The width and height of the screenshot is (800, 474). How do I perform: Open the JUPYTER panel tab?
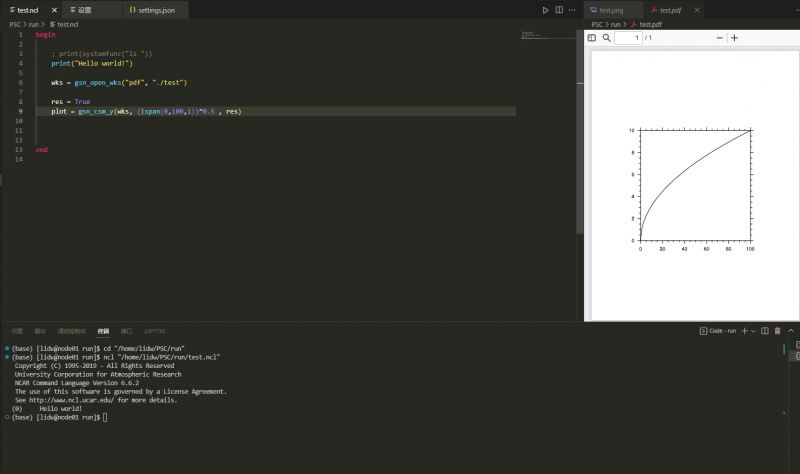pyautogui.click(x=154, y=330)
